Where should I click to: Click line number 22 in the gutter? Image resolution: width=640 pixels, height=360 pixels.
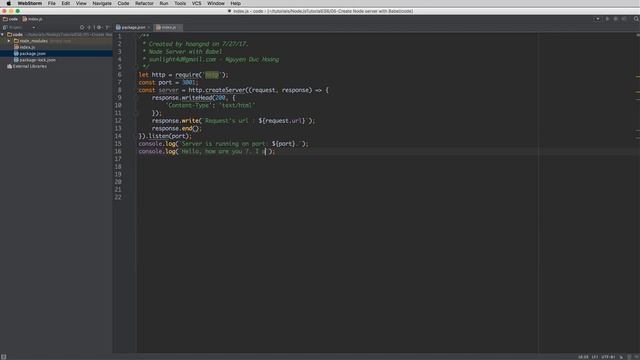118,198
